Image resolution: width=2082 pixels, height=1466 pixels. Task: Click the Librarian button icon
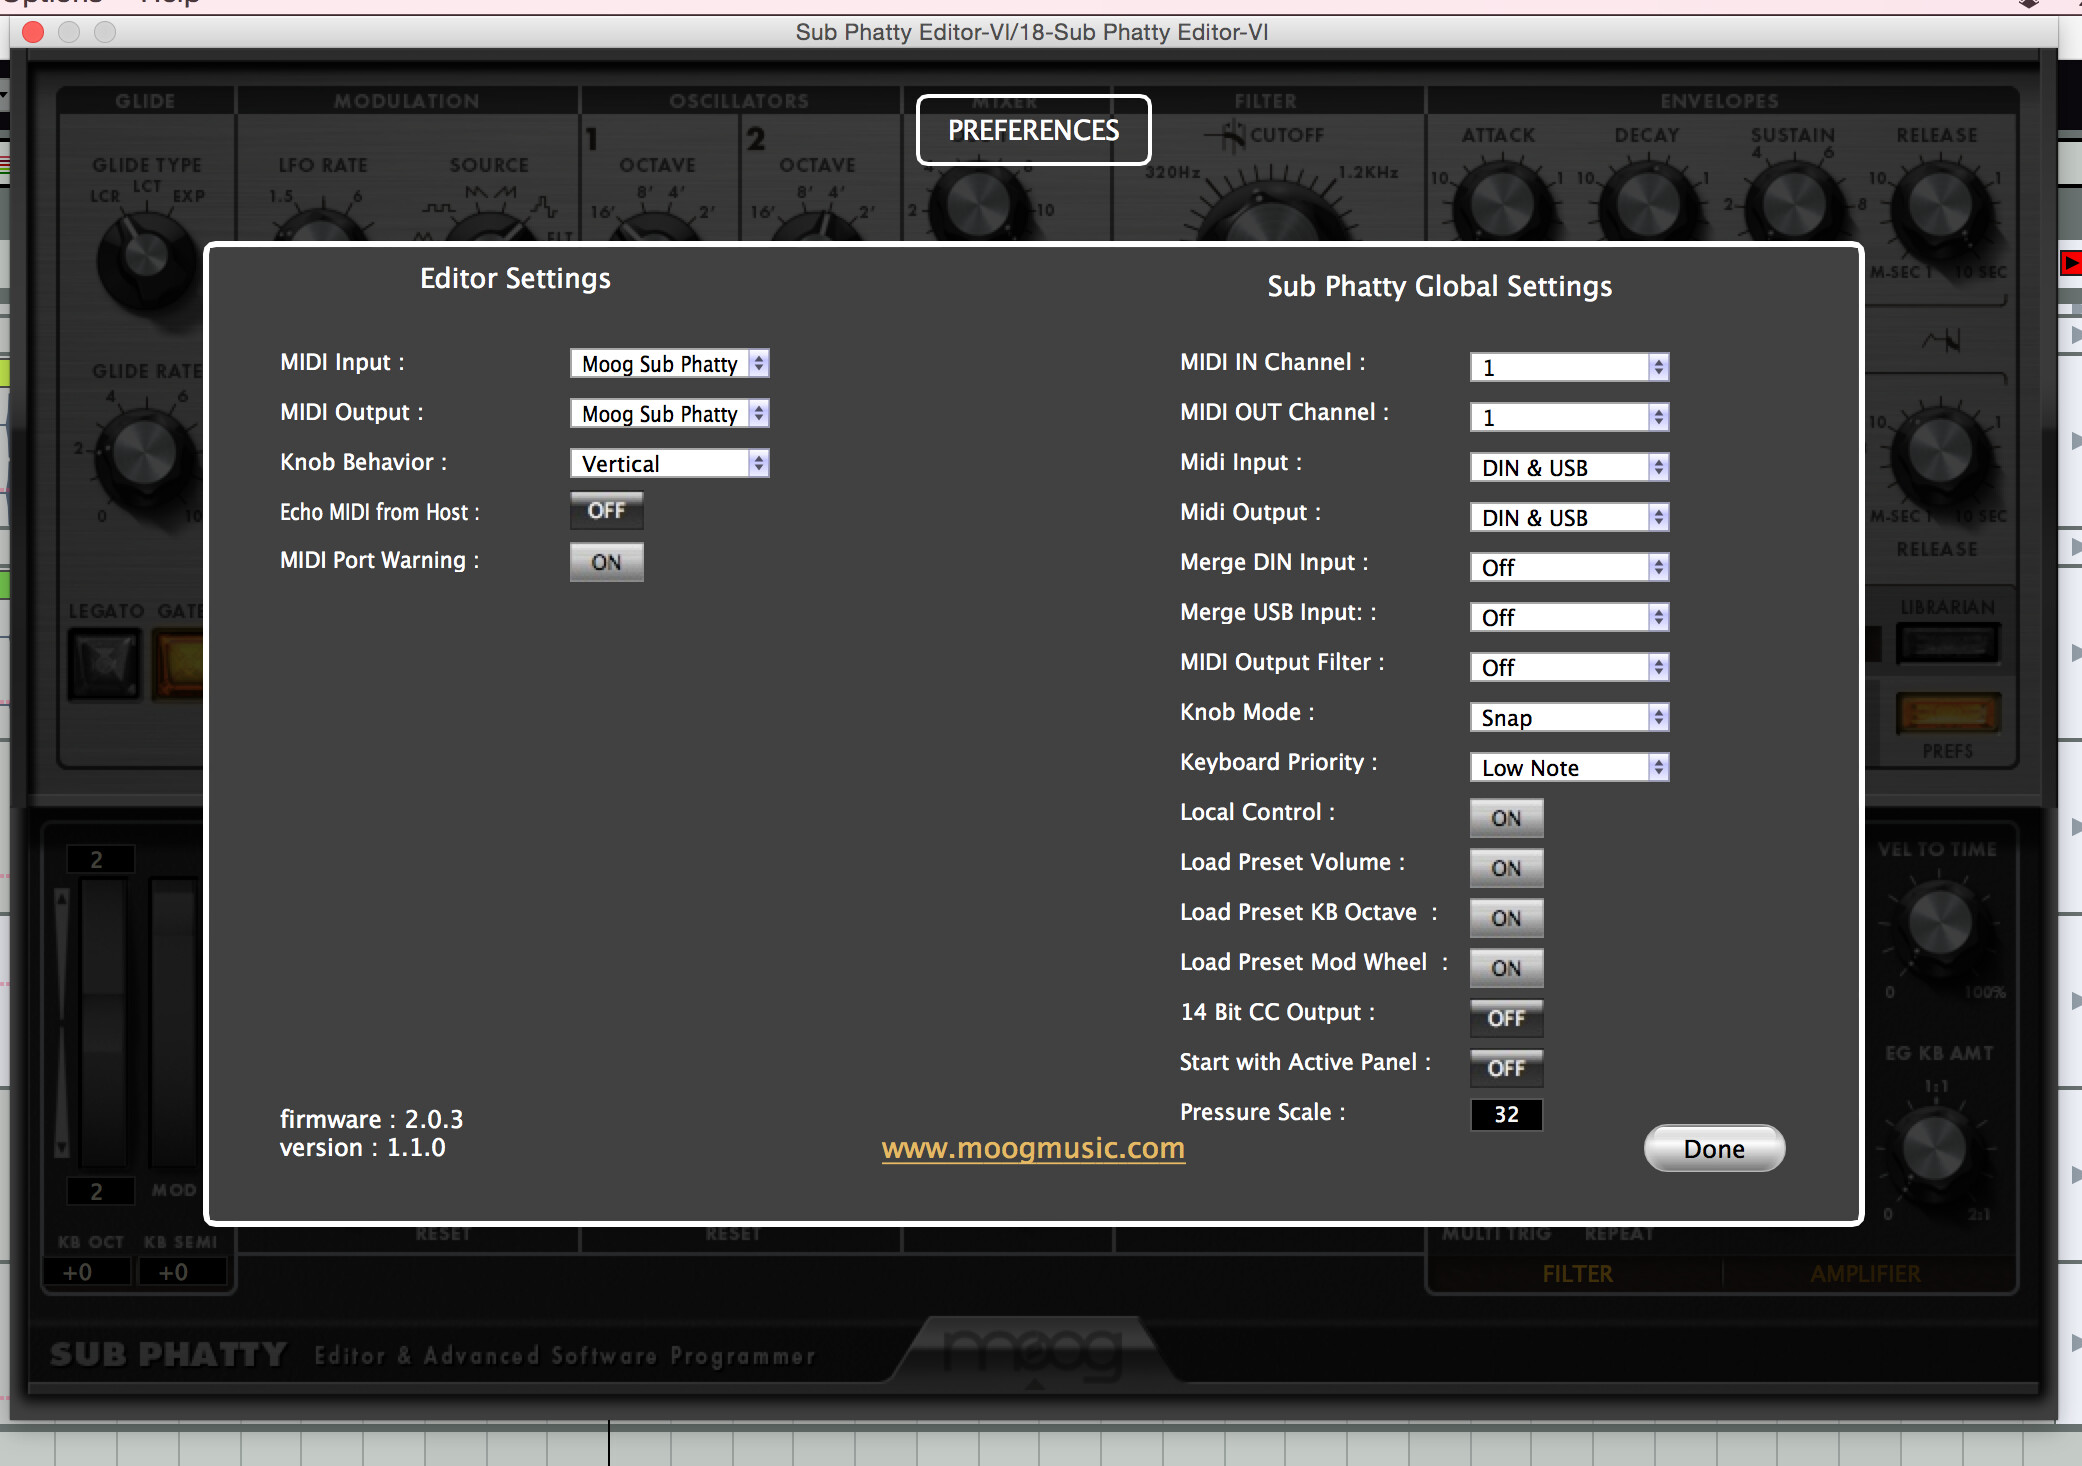click(x=1947, y=644)
